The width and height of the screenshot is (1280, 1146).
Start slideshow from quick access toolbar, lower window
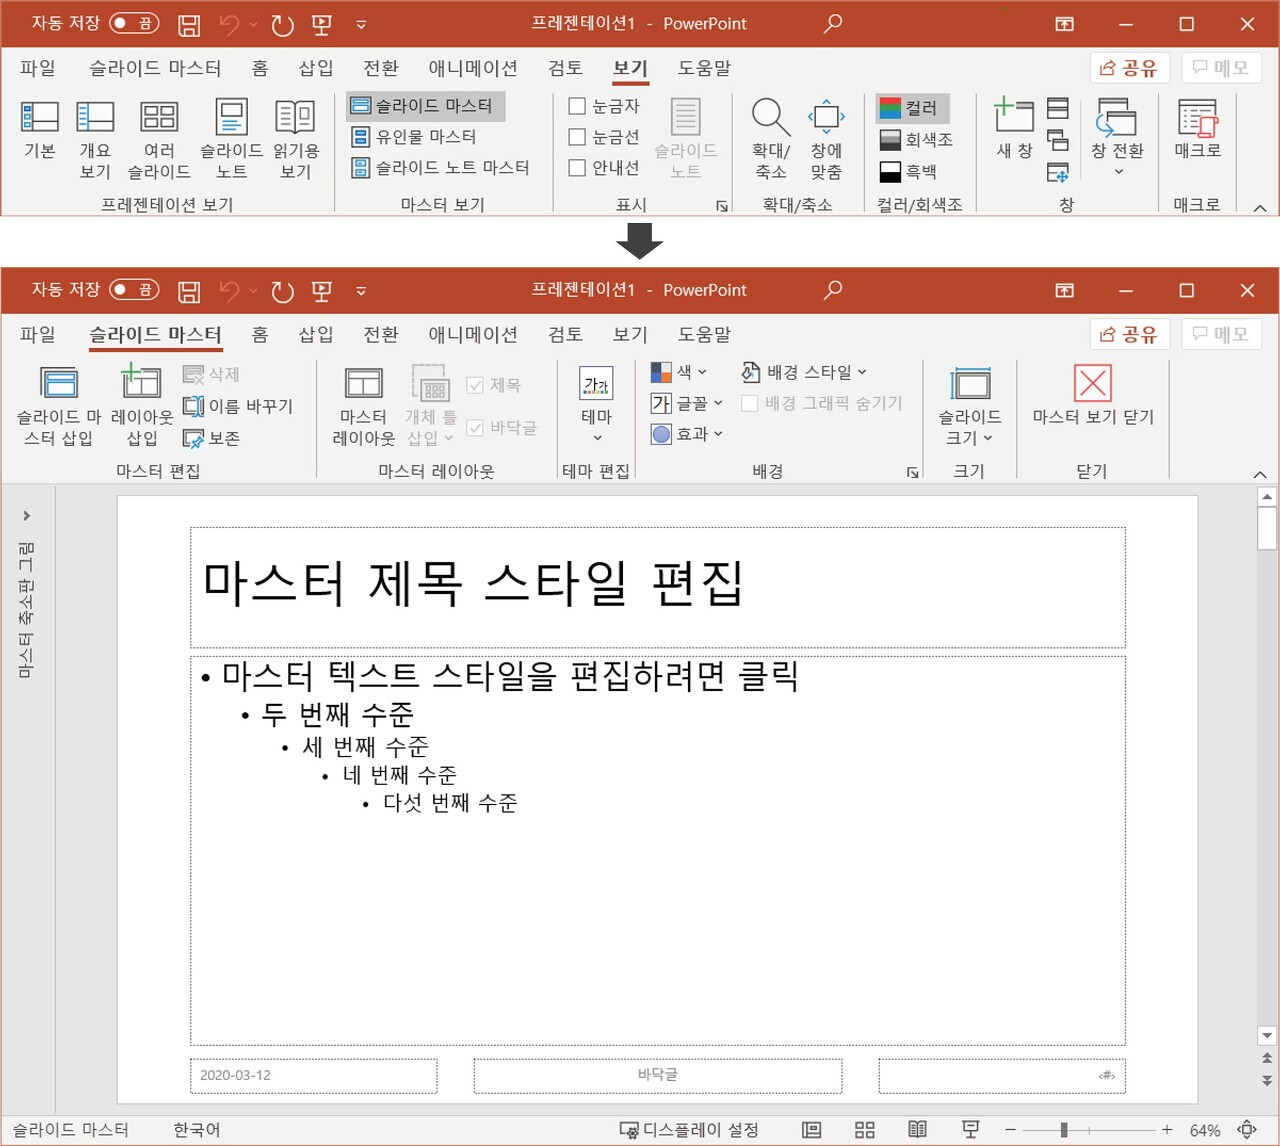click(322, 291)
